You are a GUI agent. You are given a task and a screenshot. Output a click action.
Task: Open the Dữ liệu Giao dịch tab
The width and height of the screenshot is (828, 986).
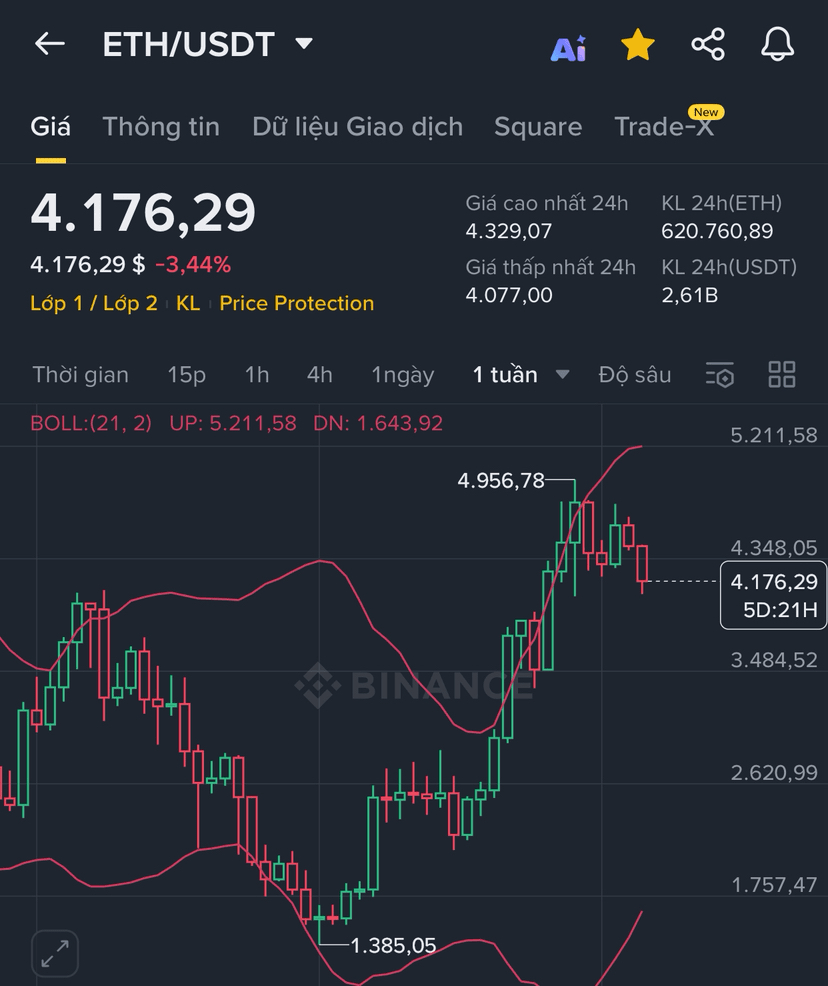click(357, 127)
